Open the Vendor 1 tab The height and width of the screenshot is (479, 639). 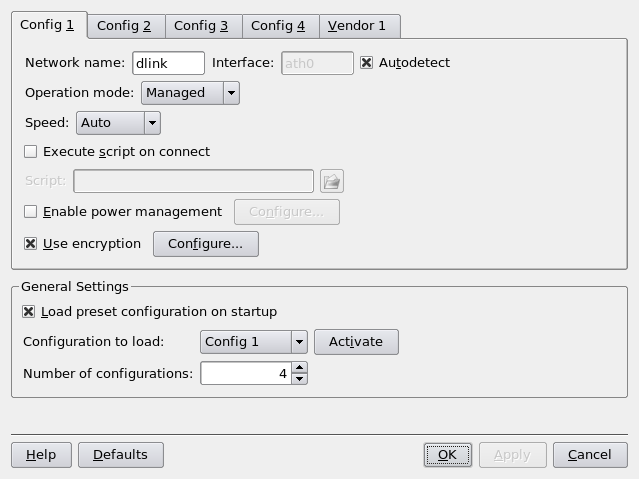tap(356, 26)
